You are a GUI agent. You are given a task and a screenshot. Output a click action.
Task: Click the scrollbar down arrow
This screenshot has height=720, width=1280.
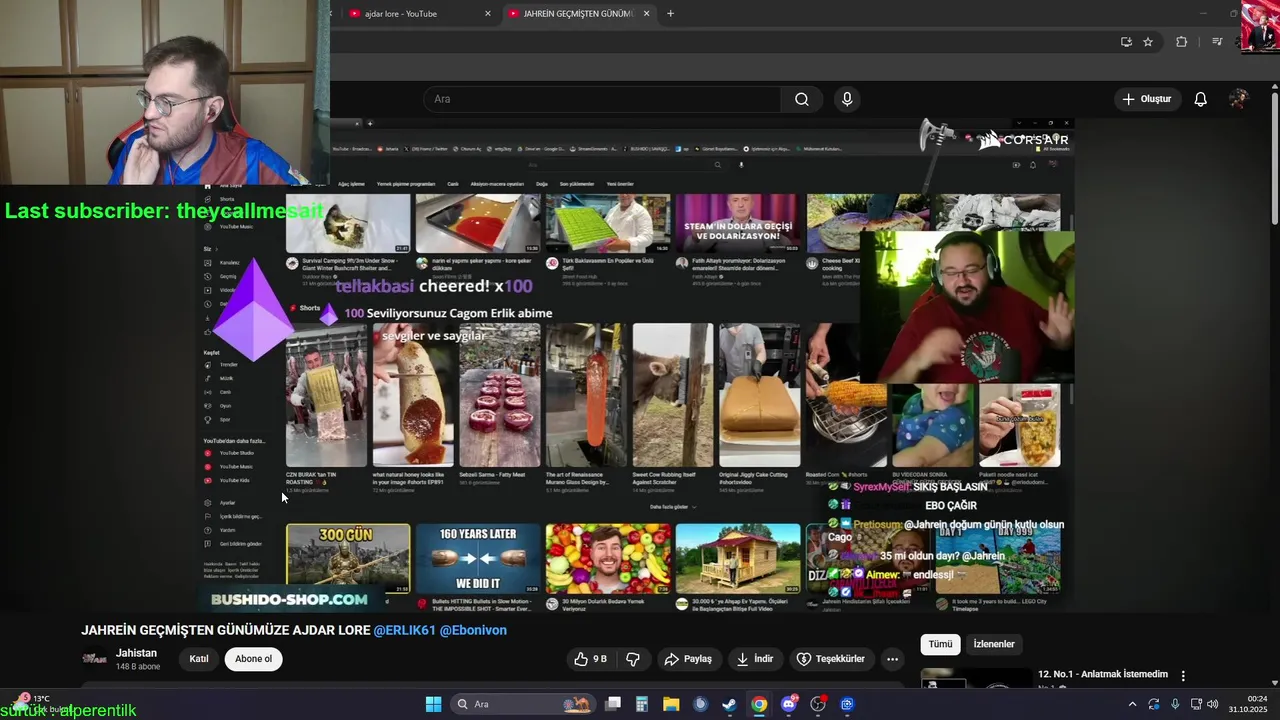click(1274, 683)
